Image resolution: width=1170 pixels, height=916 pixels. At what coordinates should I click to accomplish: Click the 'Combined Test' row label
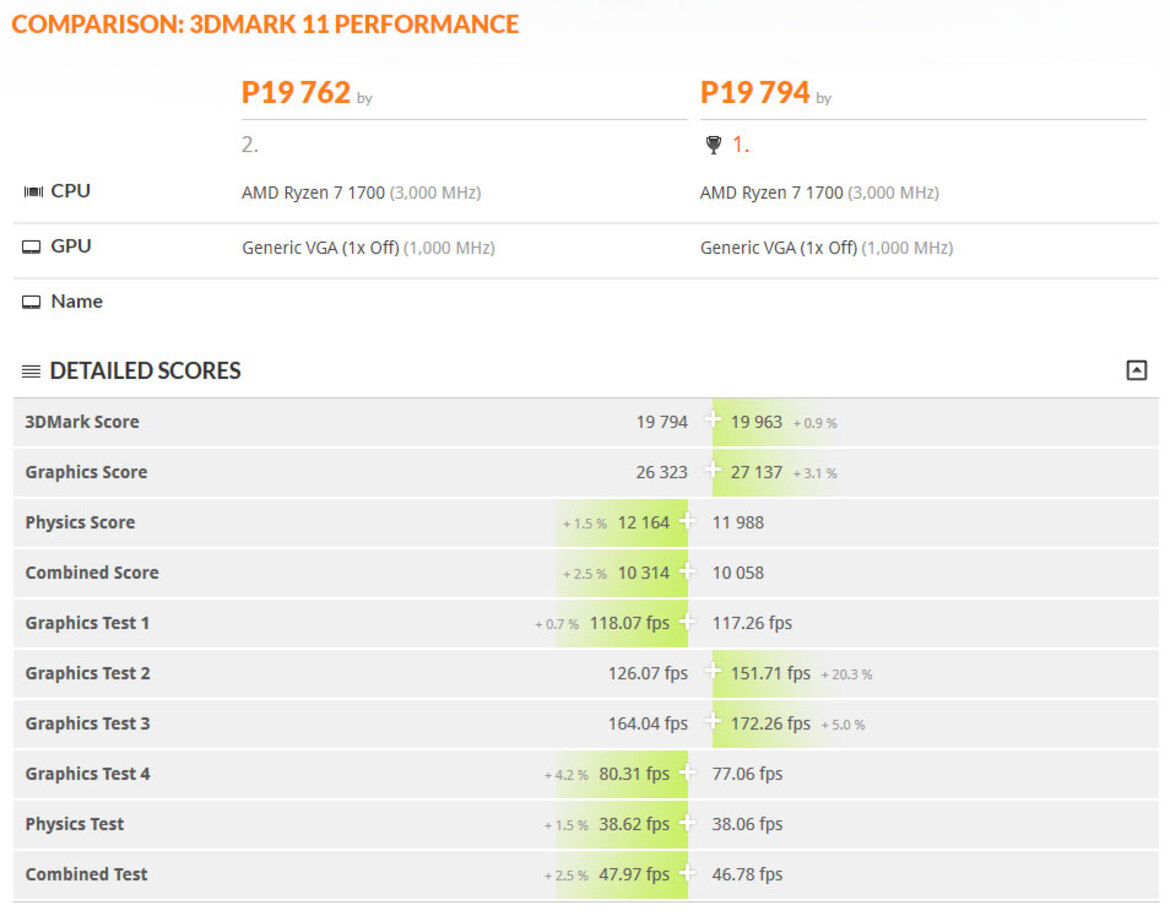(x=86, y=874)
